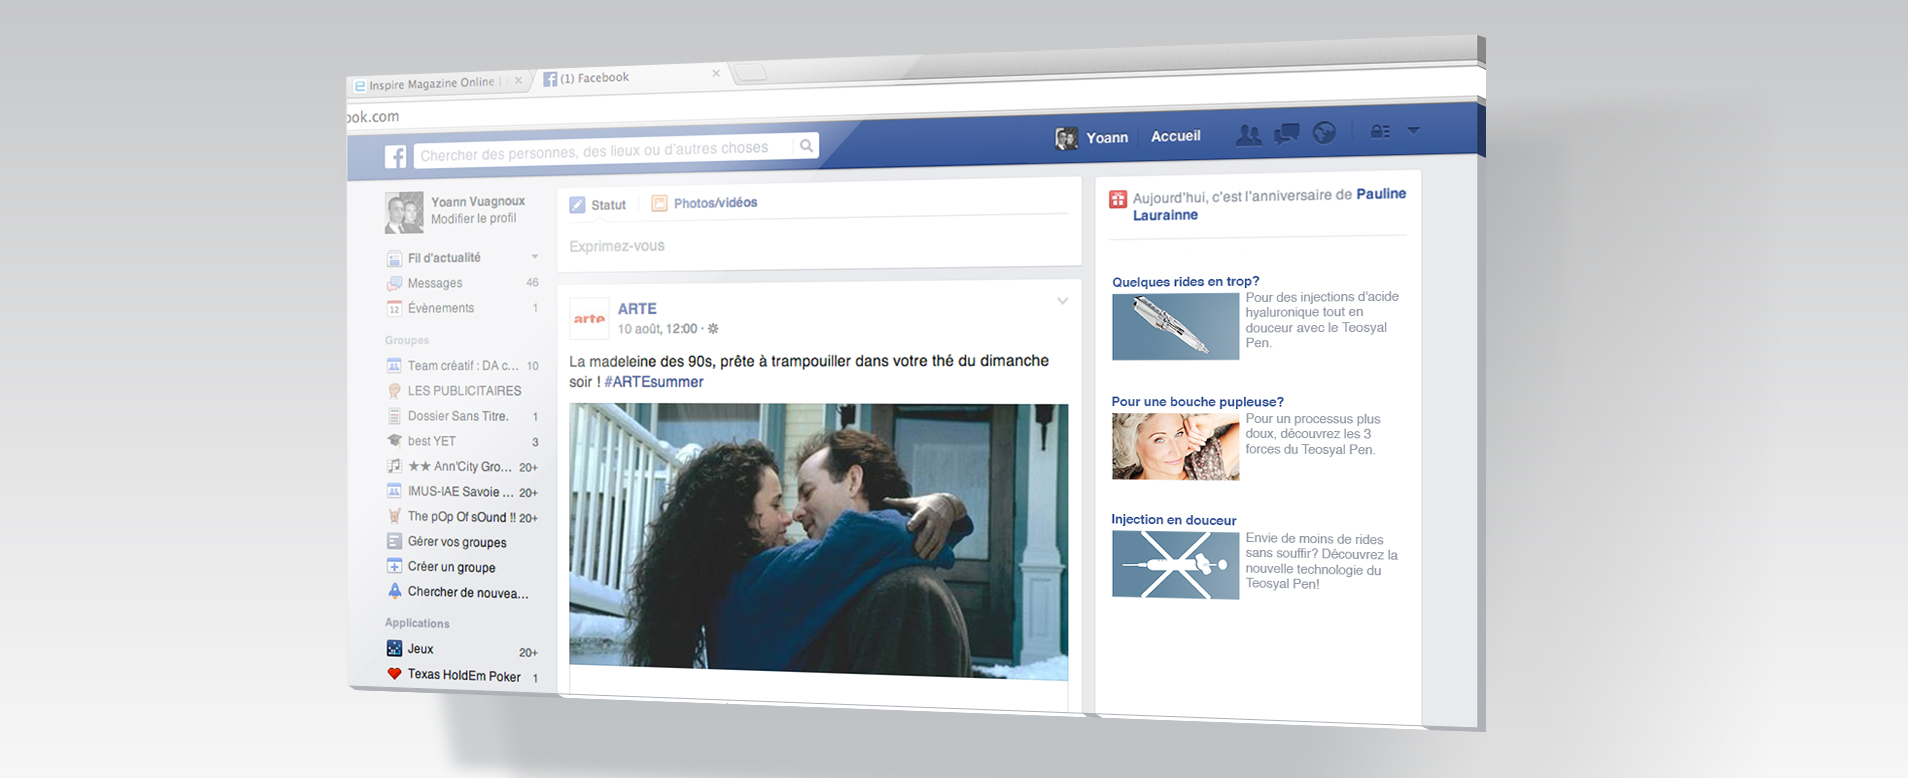Image resolution: width=1908 pixels, height=778 pixels.
Task: Open the ARTE post options chevron
Action: coord(1062,300)
